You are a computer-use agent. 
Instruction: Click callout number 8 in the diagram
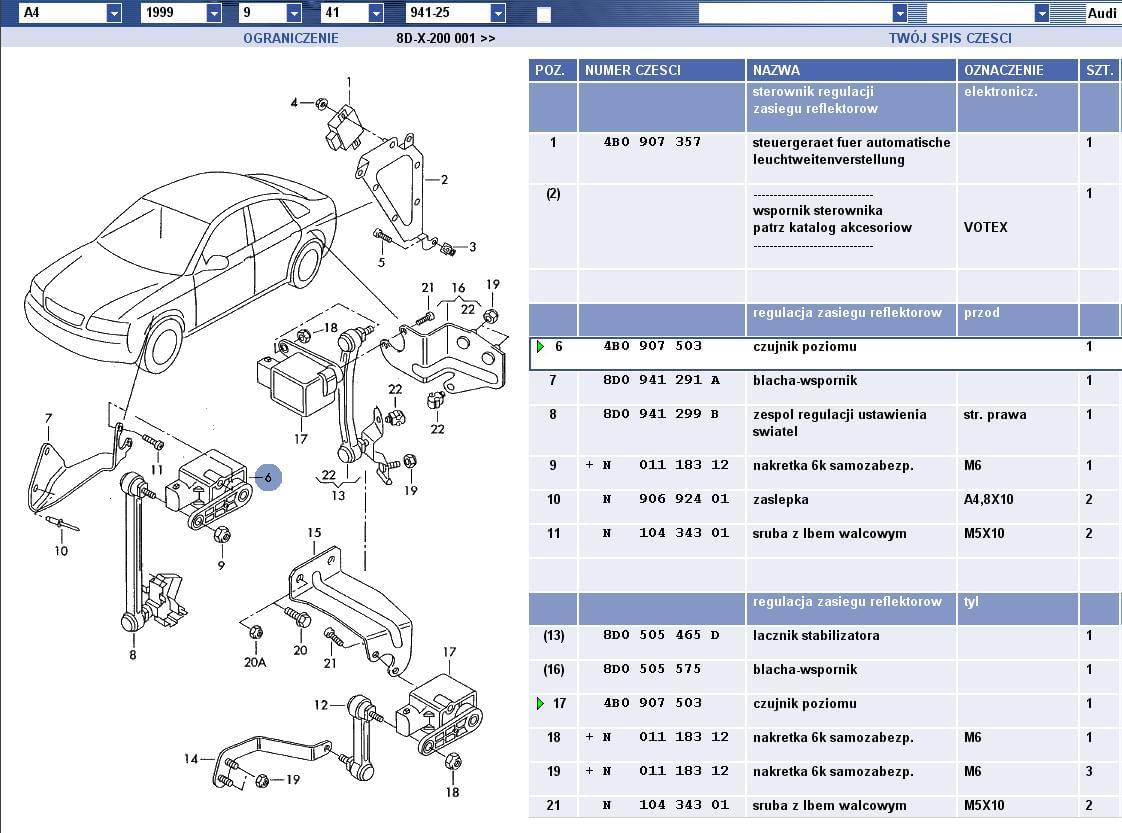click(132, 654)
